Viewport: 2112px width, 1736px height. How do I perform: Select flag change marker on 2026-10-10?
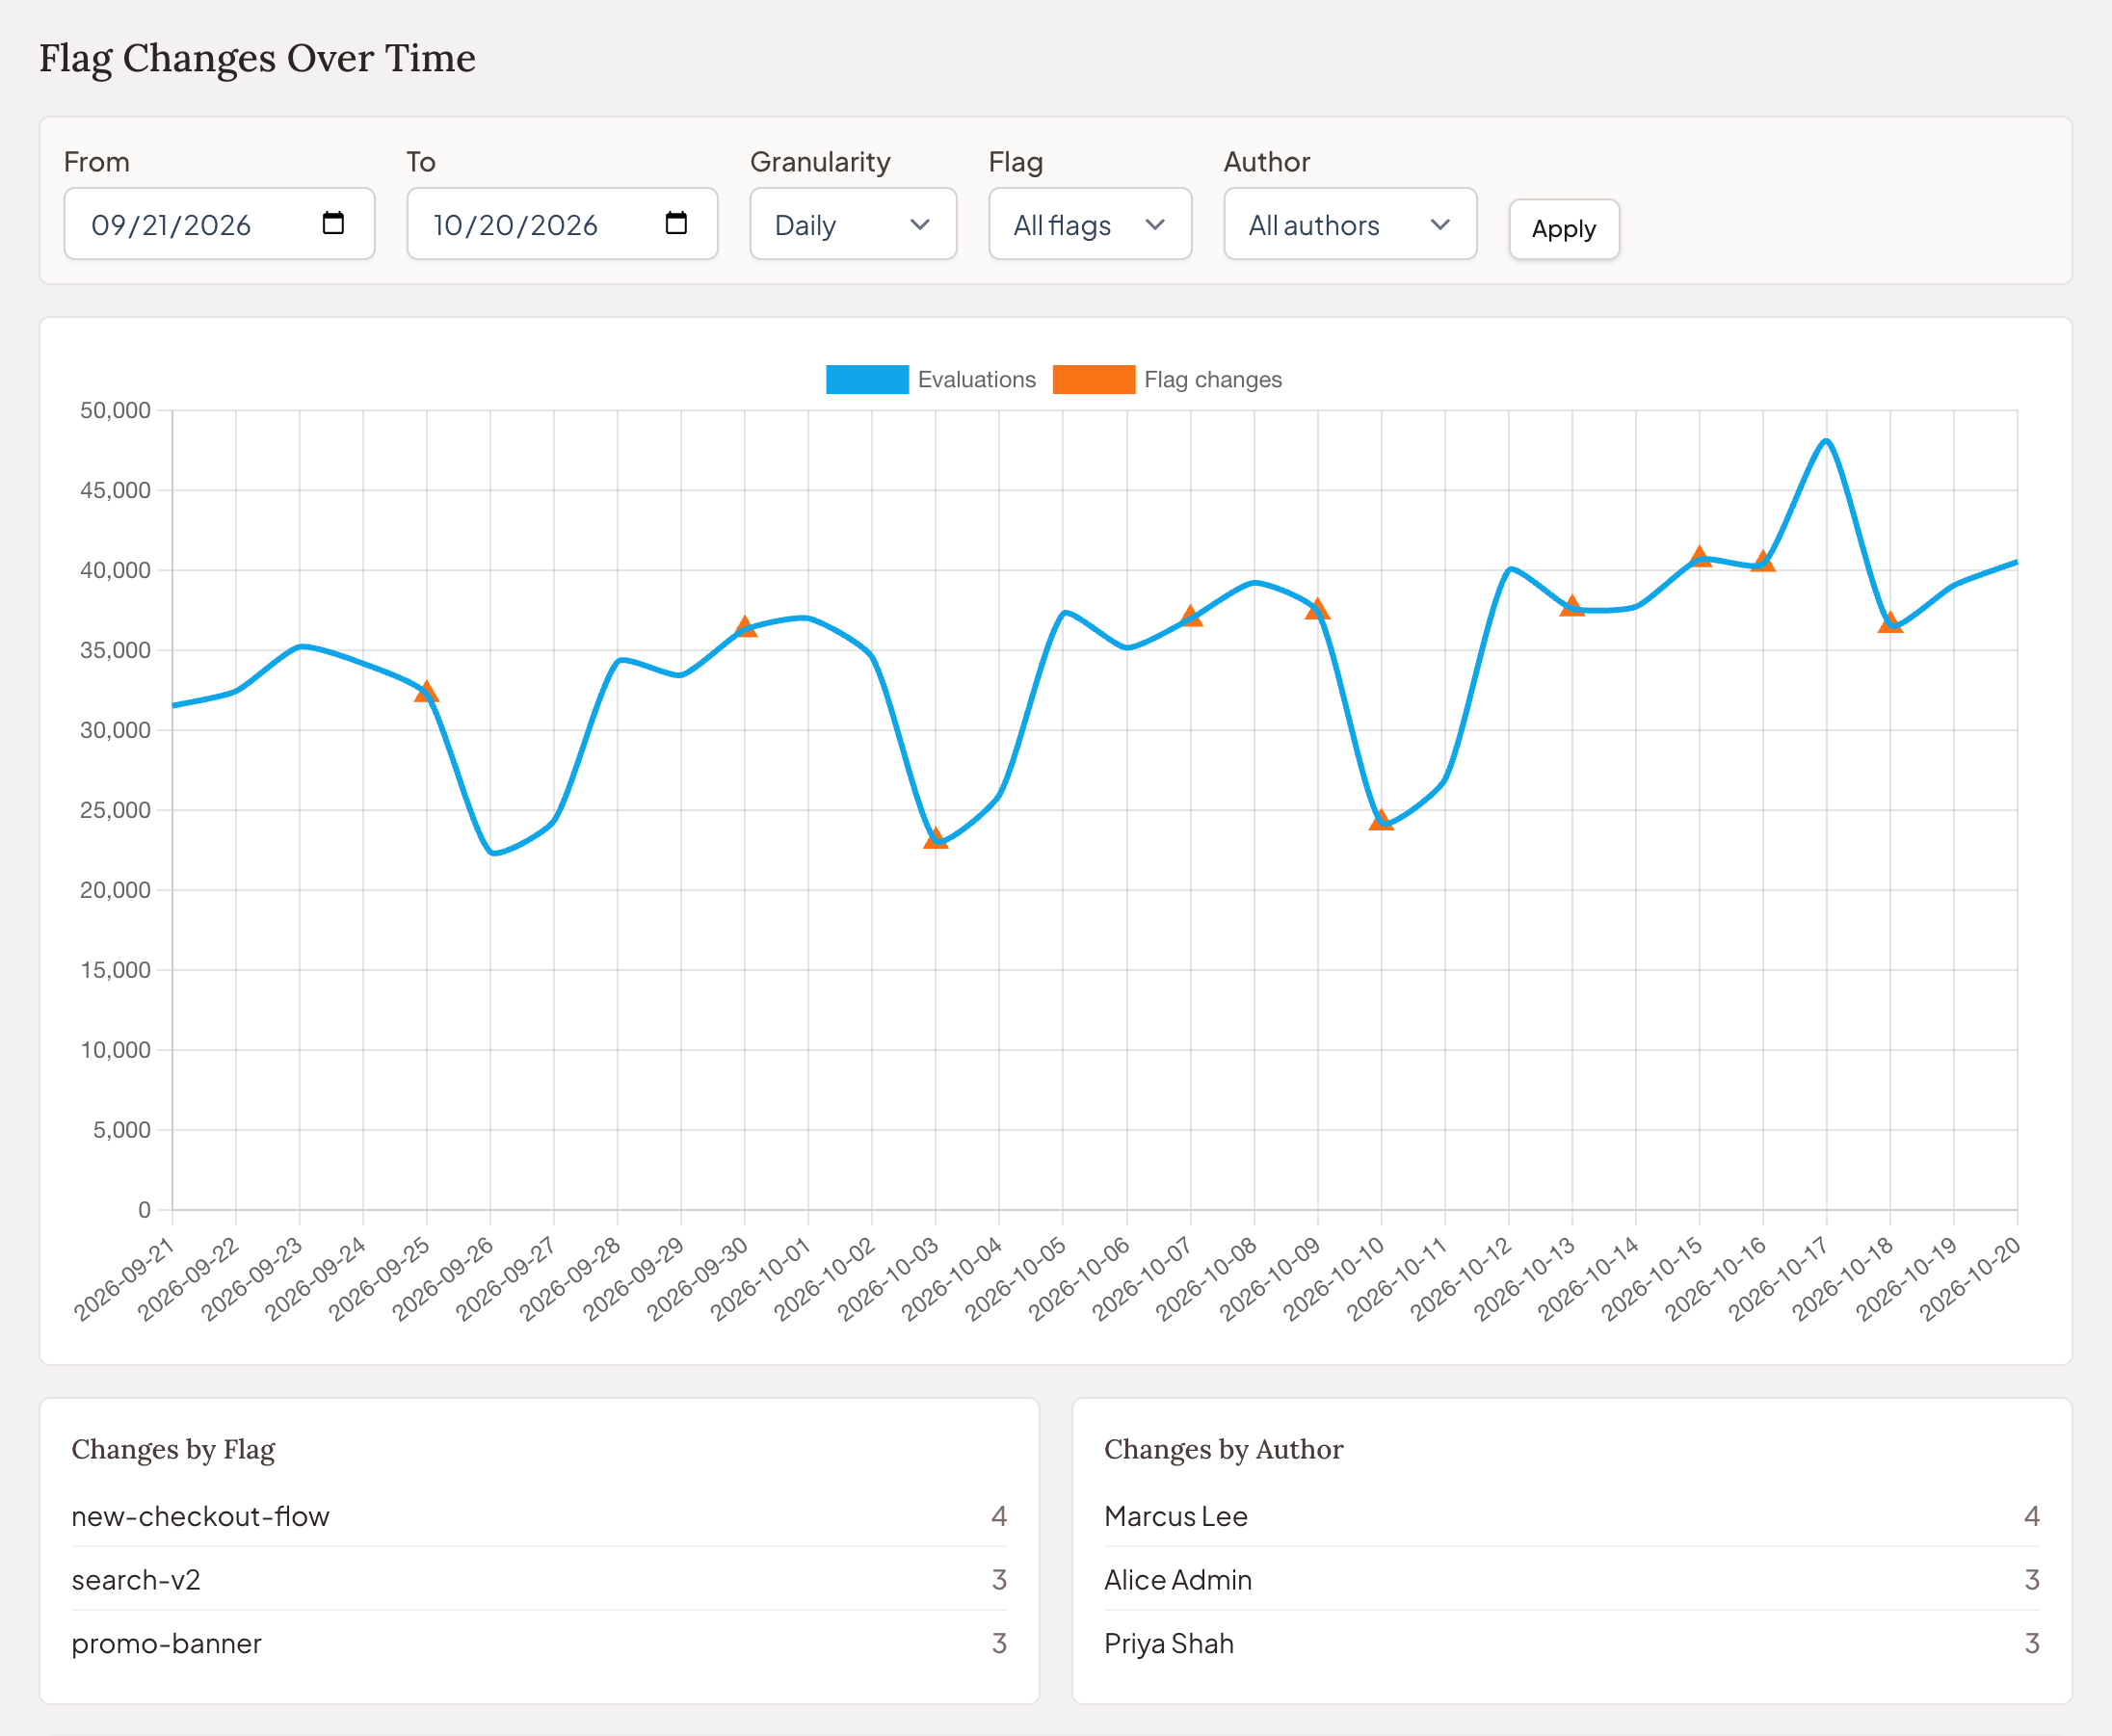(1381, 819)
